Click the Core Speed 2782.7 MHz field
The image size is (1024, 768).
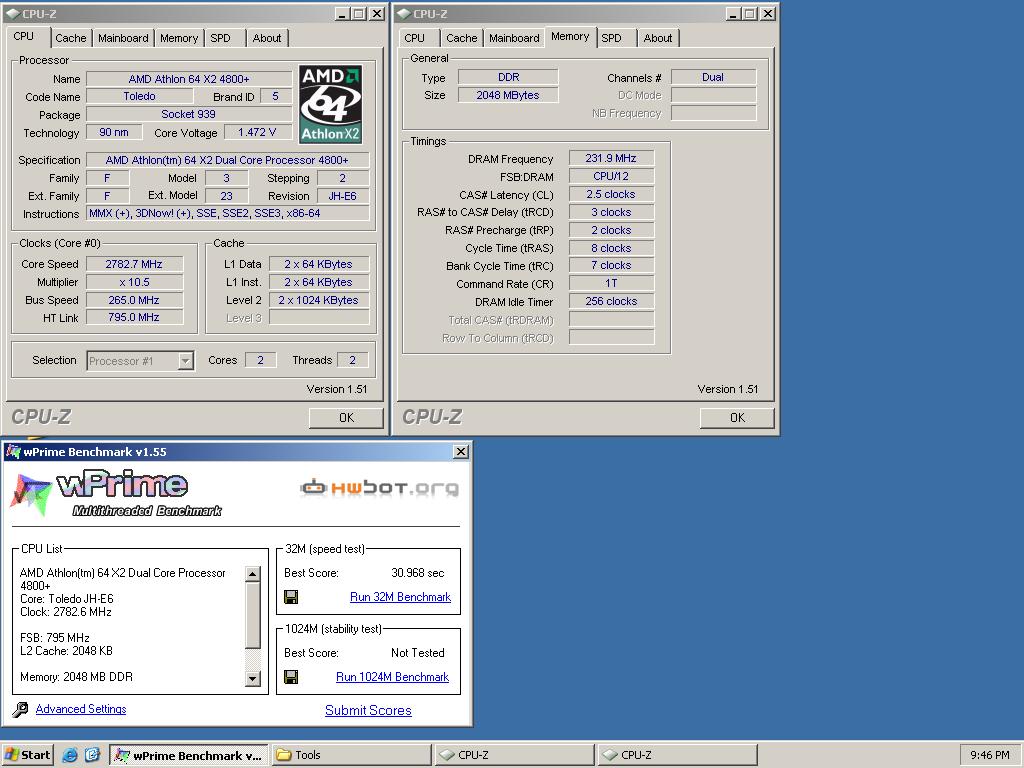(134, 264)
